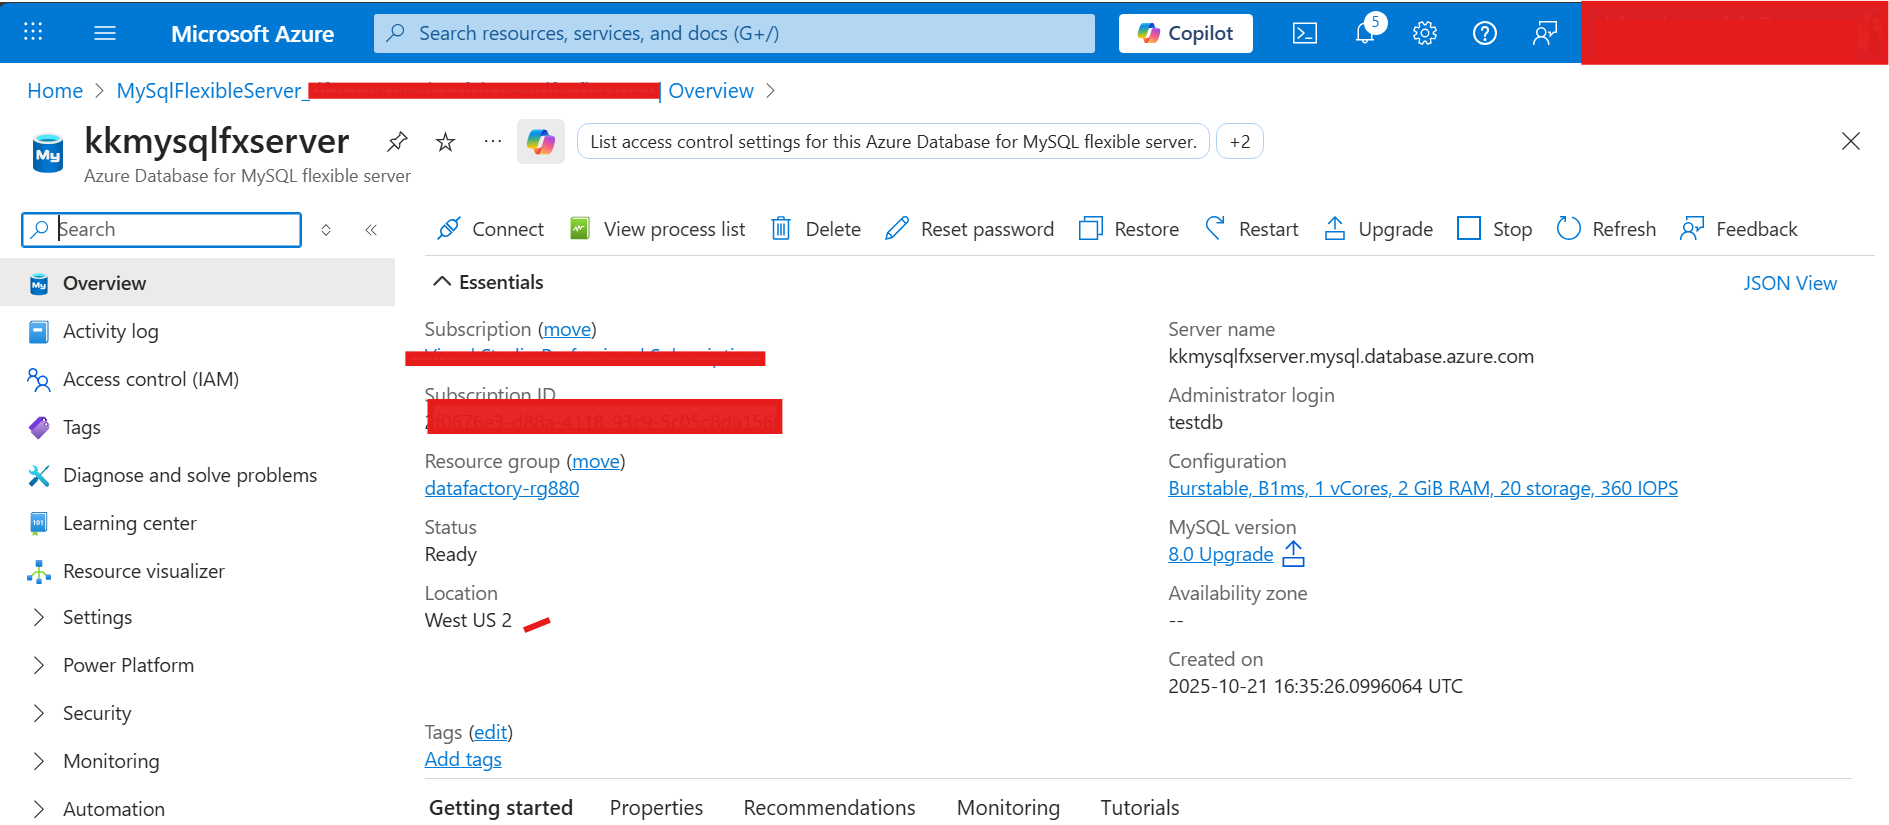1889x825 pixels.
Task: Open the more options ellipsis beside title
Action: tap(493, 142)
